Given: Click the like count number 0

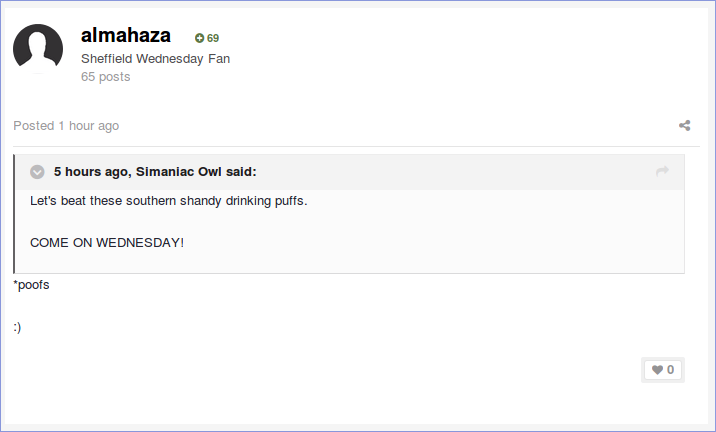Looking at the screenshot, I should (x=670, y=370).
